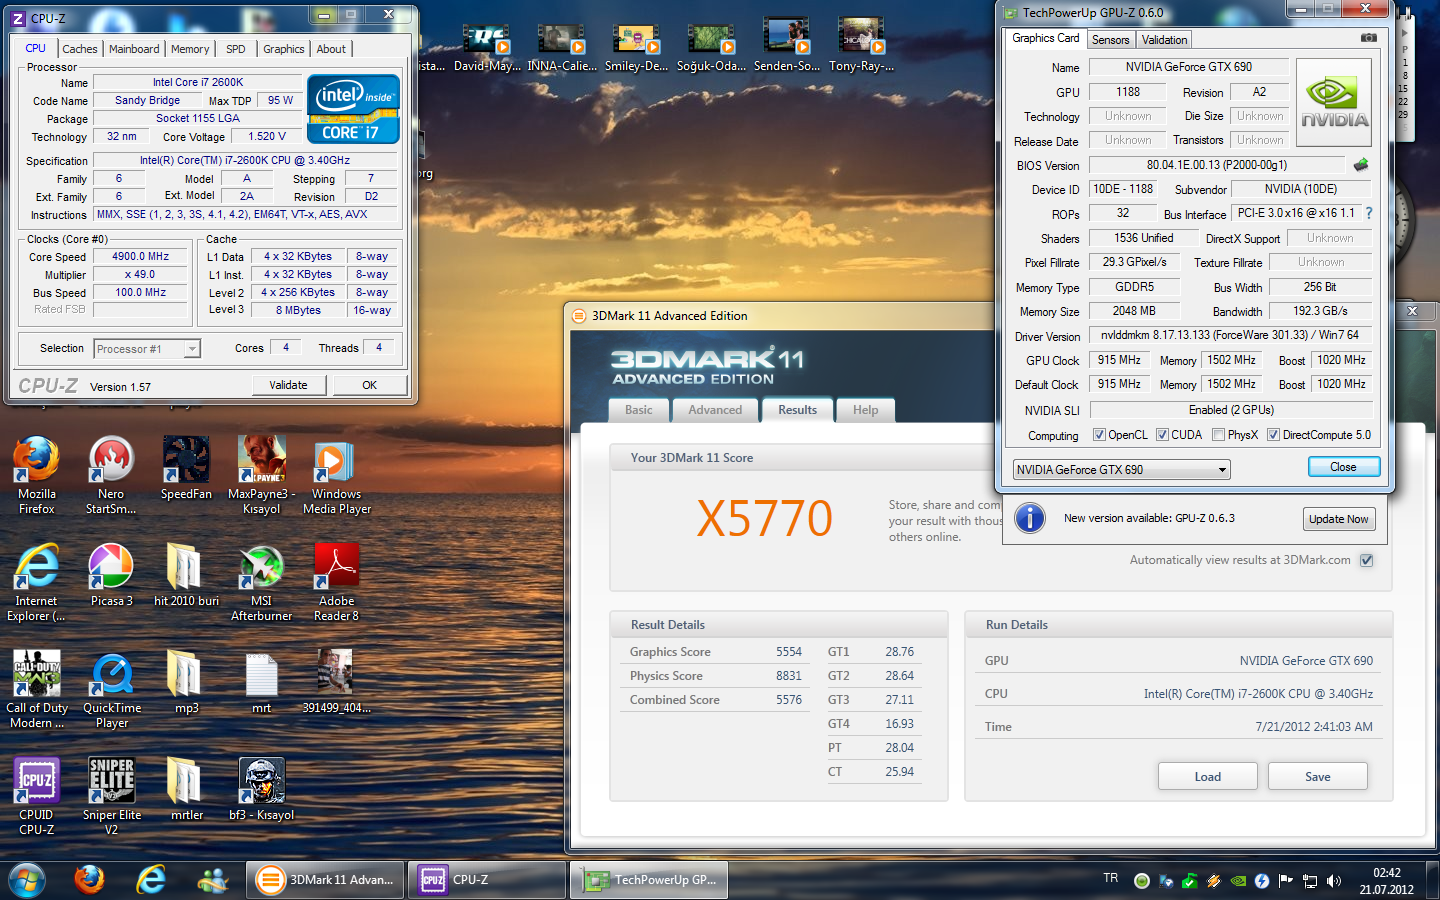Click Save in Run Details
The width and height of the screenshot is (1440, 900).
point(1317,777)
